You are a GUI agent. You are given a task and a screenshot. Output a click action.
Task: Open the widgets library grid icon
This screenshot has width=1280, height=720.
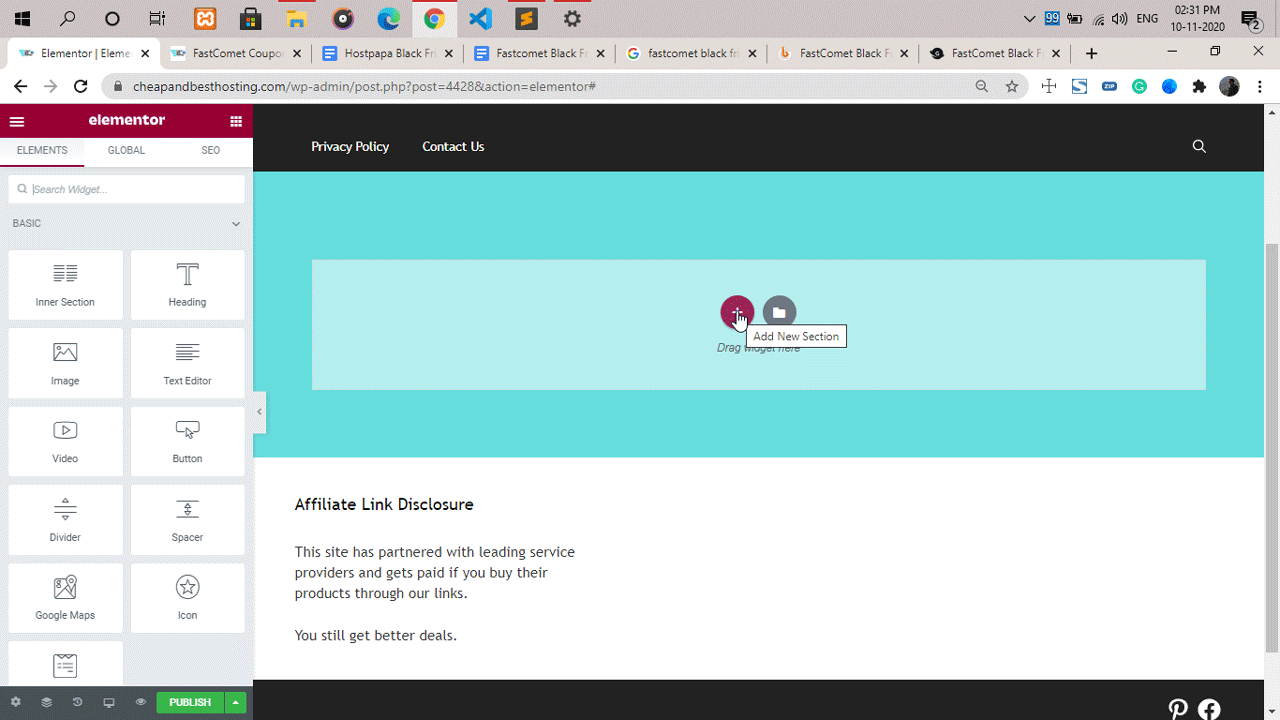point(236,120)
